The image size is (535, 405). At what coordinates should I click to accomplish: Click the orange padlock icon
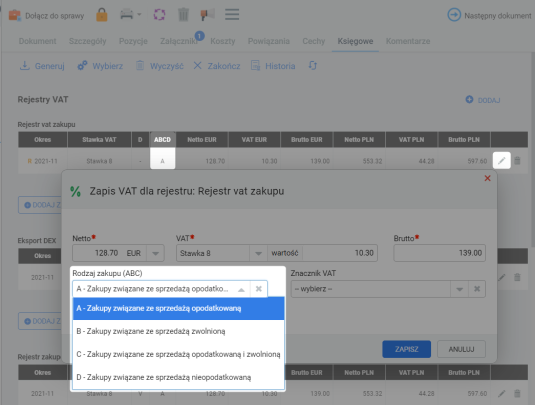102,15
